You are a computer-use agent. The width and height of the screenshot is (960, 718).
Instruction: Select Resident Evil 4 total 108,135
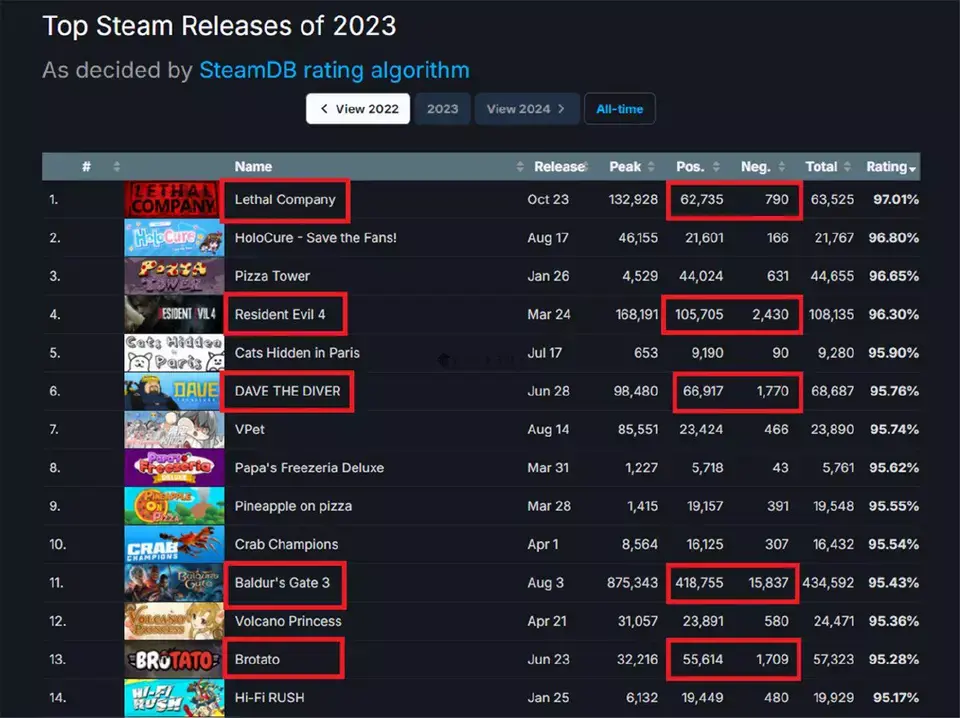click(x=831, y=315)
